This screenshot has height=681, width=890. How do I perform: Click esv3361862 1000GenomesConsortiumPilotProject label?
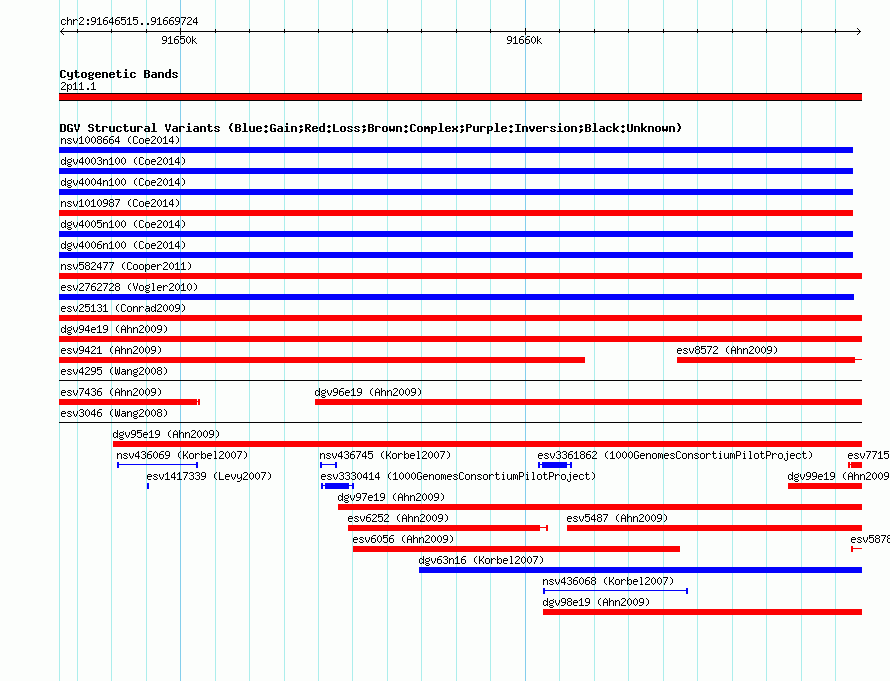point(675,455)
